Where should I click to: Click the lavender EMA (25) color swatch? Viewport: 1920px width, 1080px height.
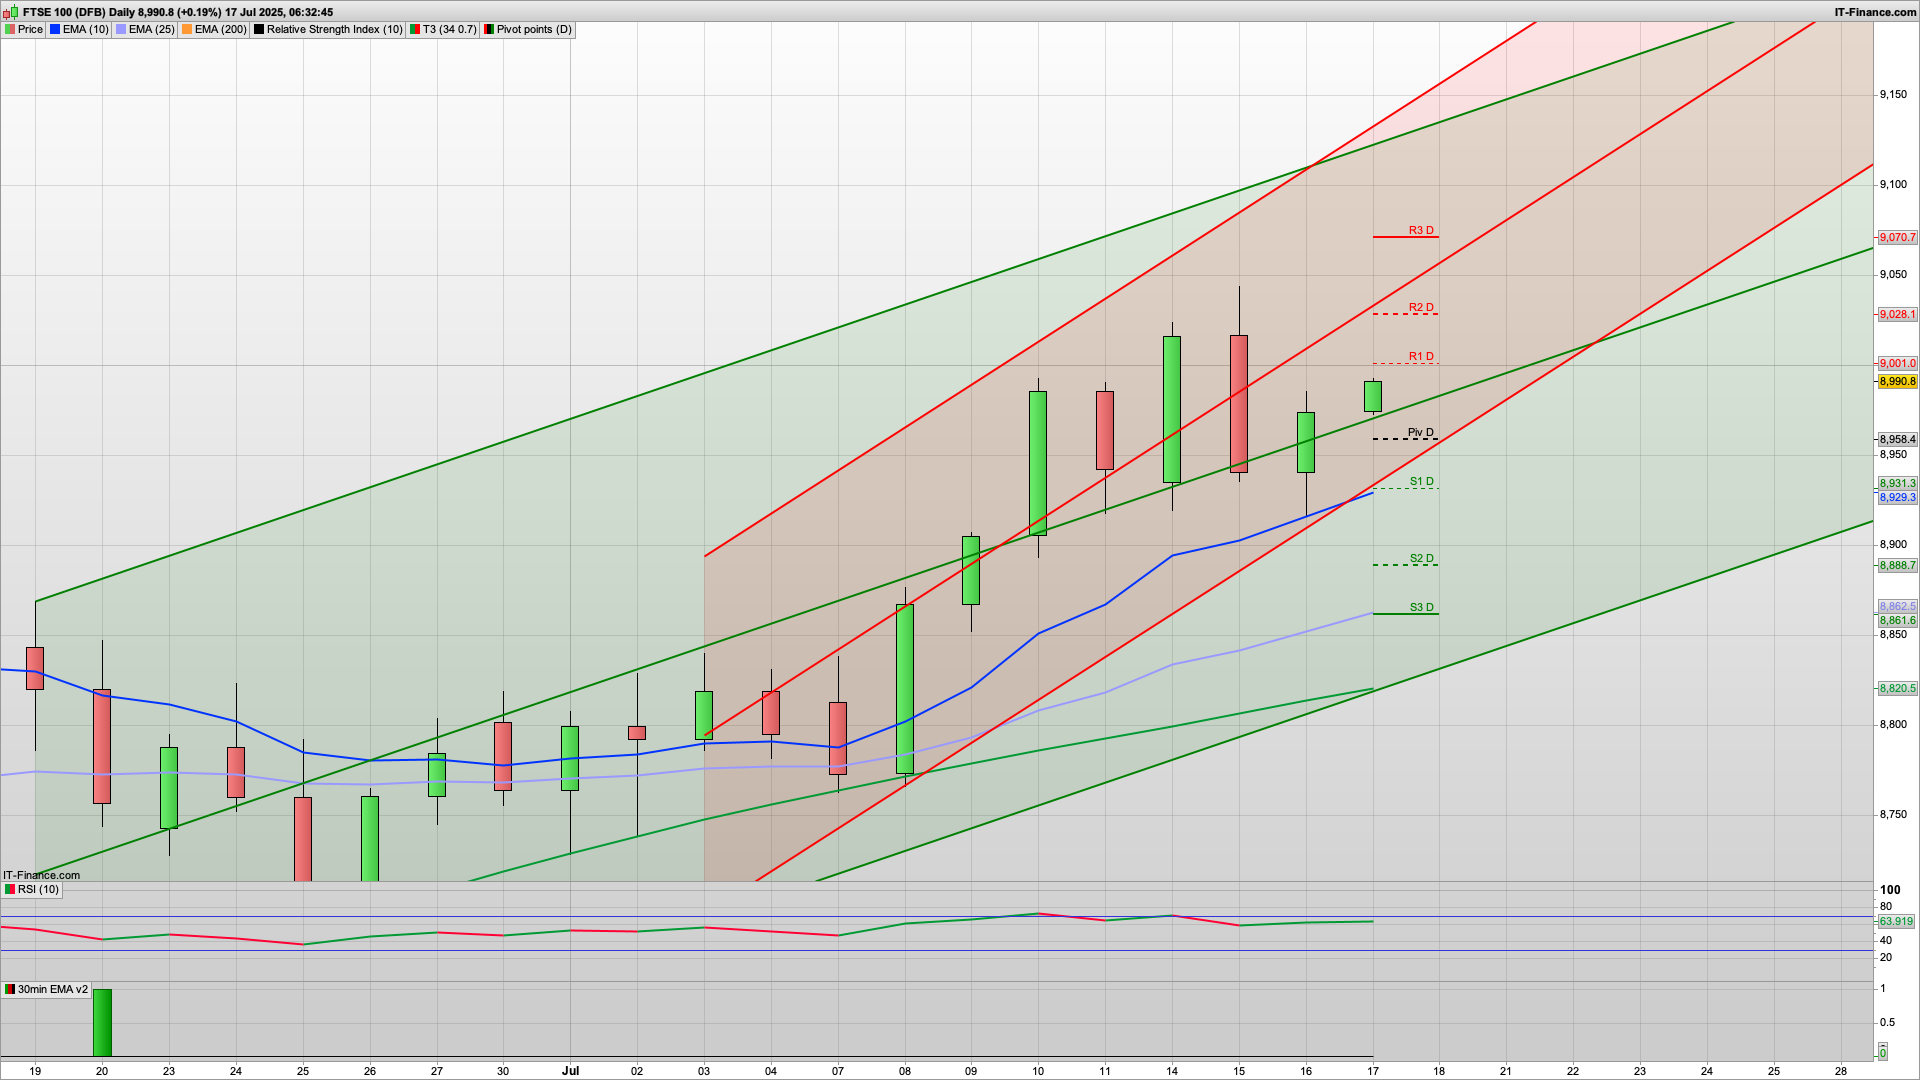pos(121,30)
